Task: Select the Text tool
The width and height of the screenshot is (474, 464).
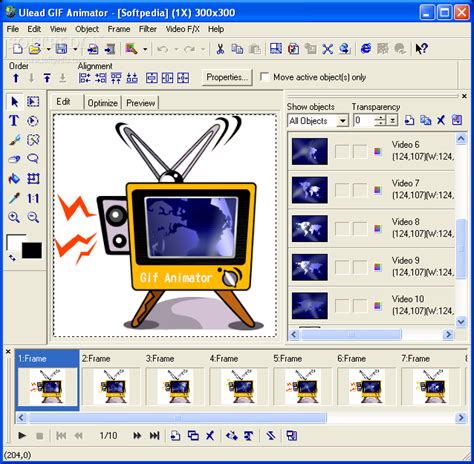Action: (14, 120)
